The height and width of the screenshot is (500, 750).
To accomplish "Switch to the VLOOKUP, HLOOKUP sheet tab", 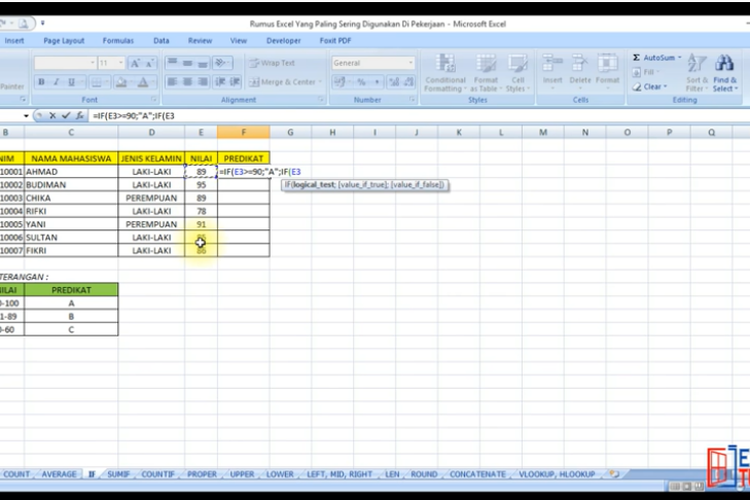I will [555, 474].
